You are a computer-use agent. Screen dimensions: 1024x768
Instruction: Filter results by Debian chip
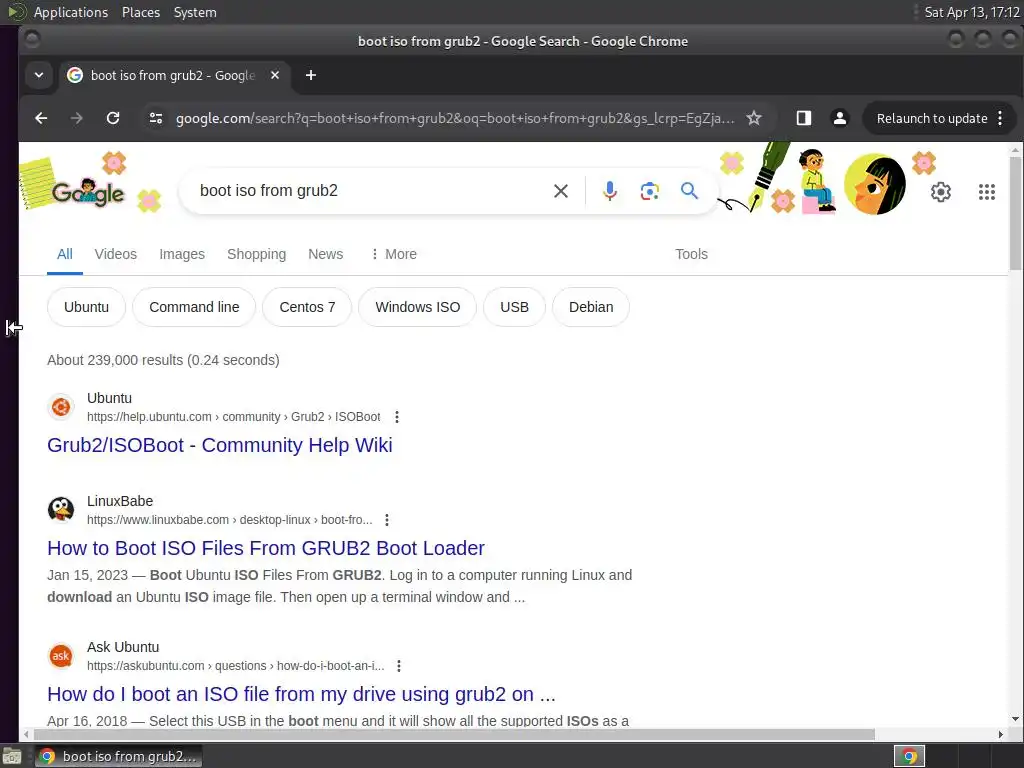point(590,307)
